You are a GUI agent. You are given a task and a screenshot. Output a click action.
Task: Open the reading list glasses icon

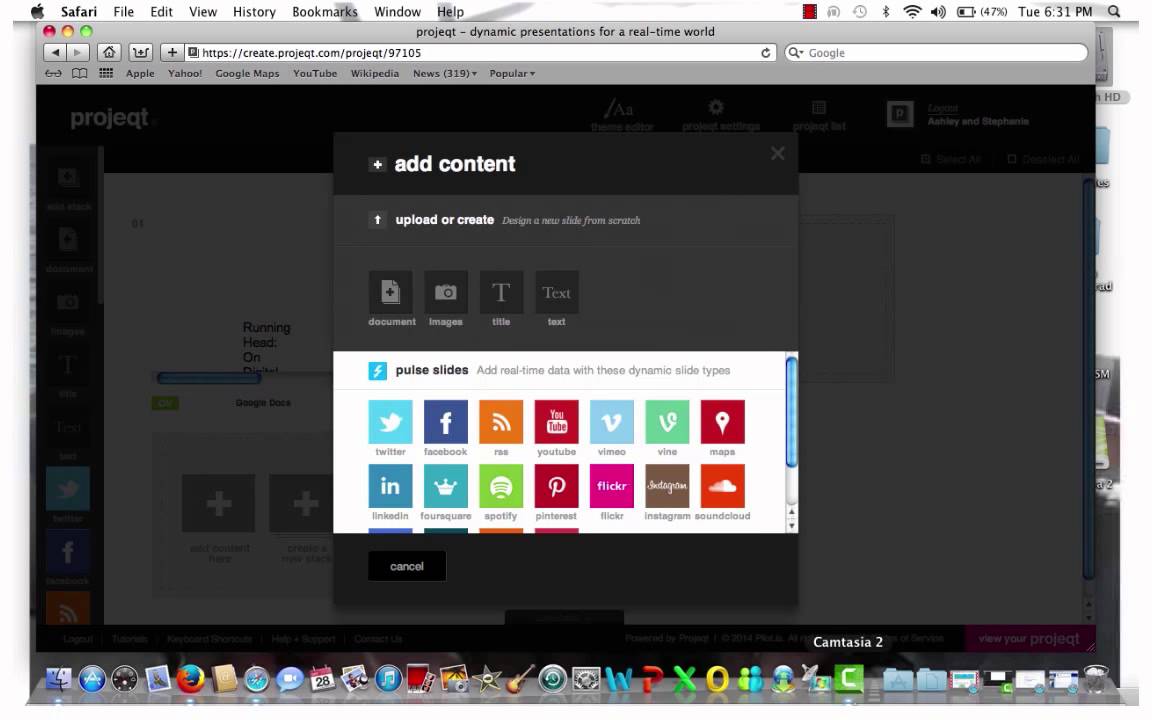(x=53, y=73)
